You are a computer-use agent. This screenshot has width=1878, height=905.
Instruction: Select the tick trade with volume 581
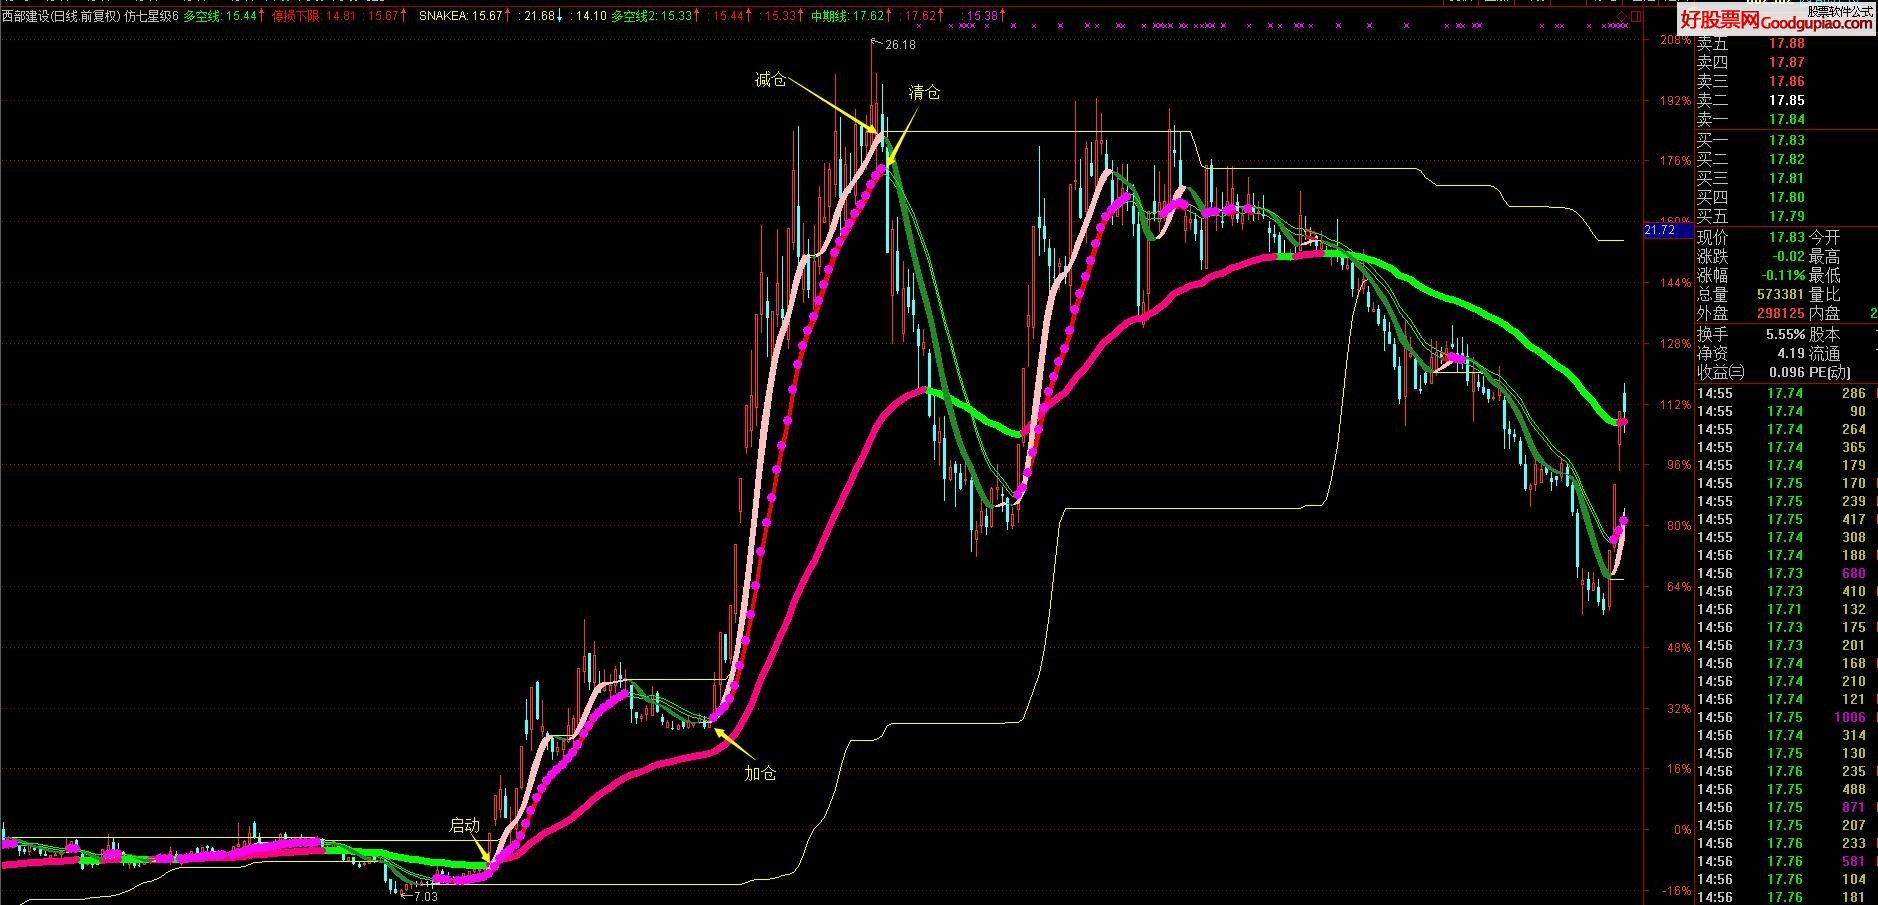coord(1785,862)
